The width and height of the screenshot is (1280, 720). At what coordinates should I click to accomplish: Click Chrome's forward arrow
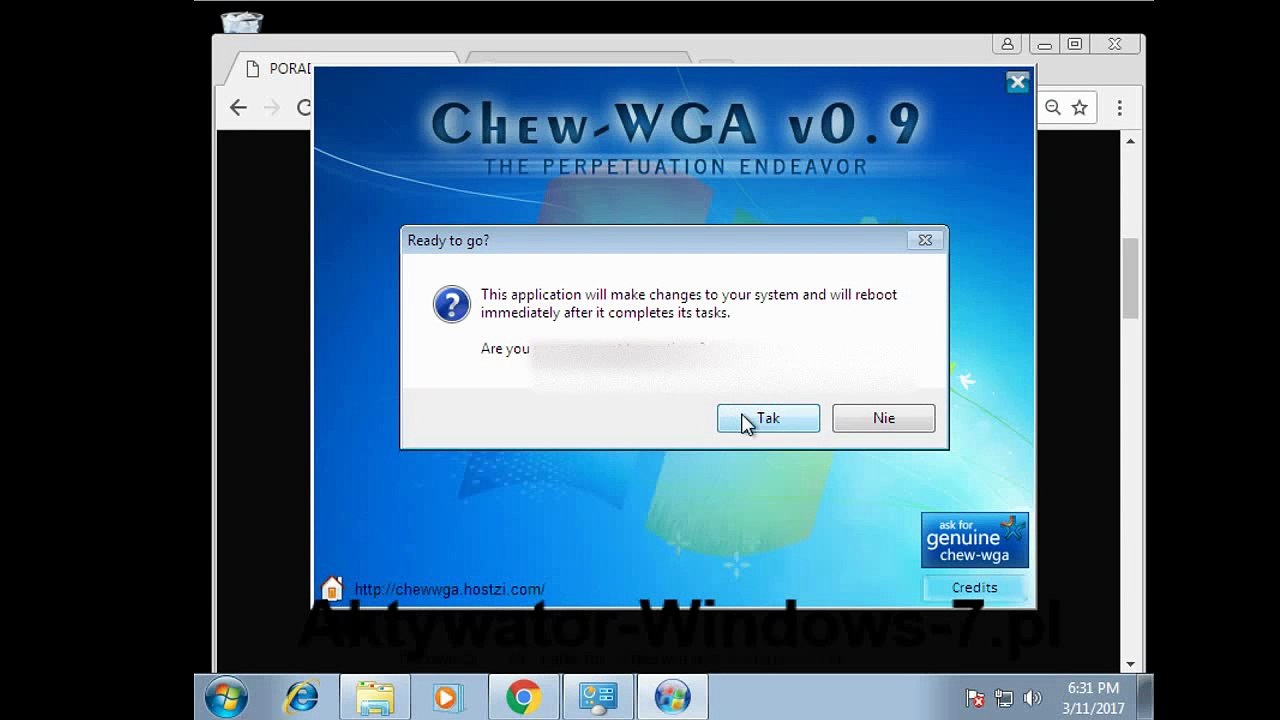271,108
